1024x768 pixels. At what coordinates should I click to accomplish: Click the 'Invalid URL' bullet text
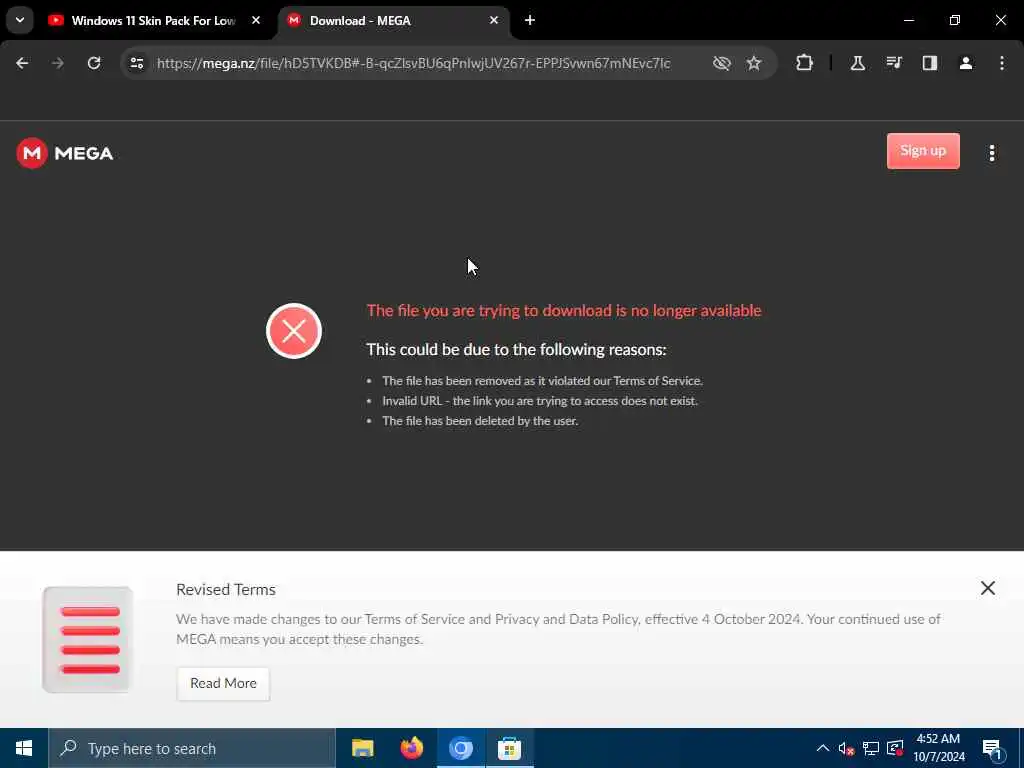point(540,401)
